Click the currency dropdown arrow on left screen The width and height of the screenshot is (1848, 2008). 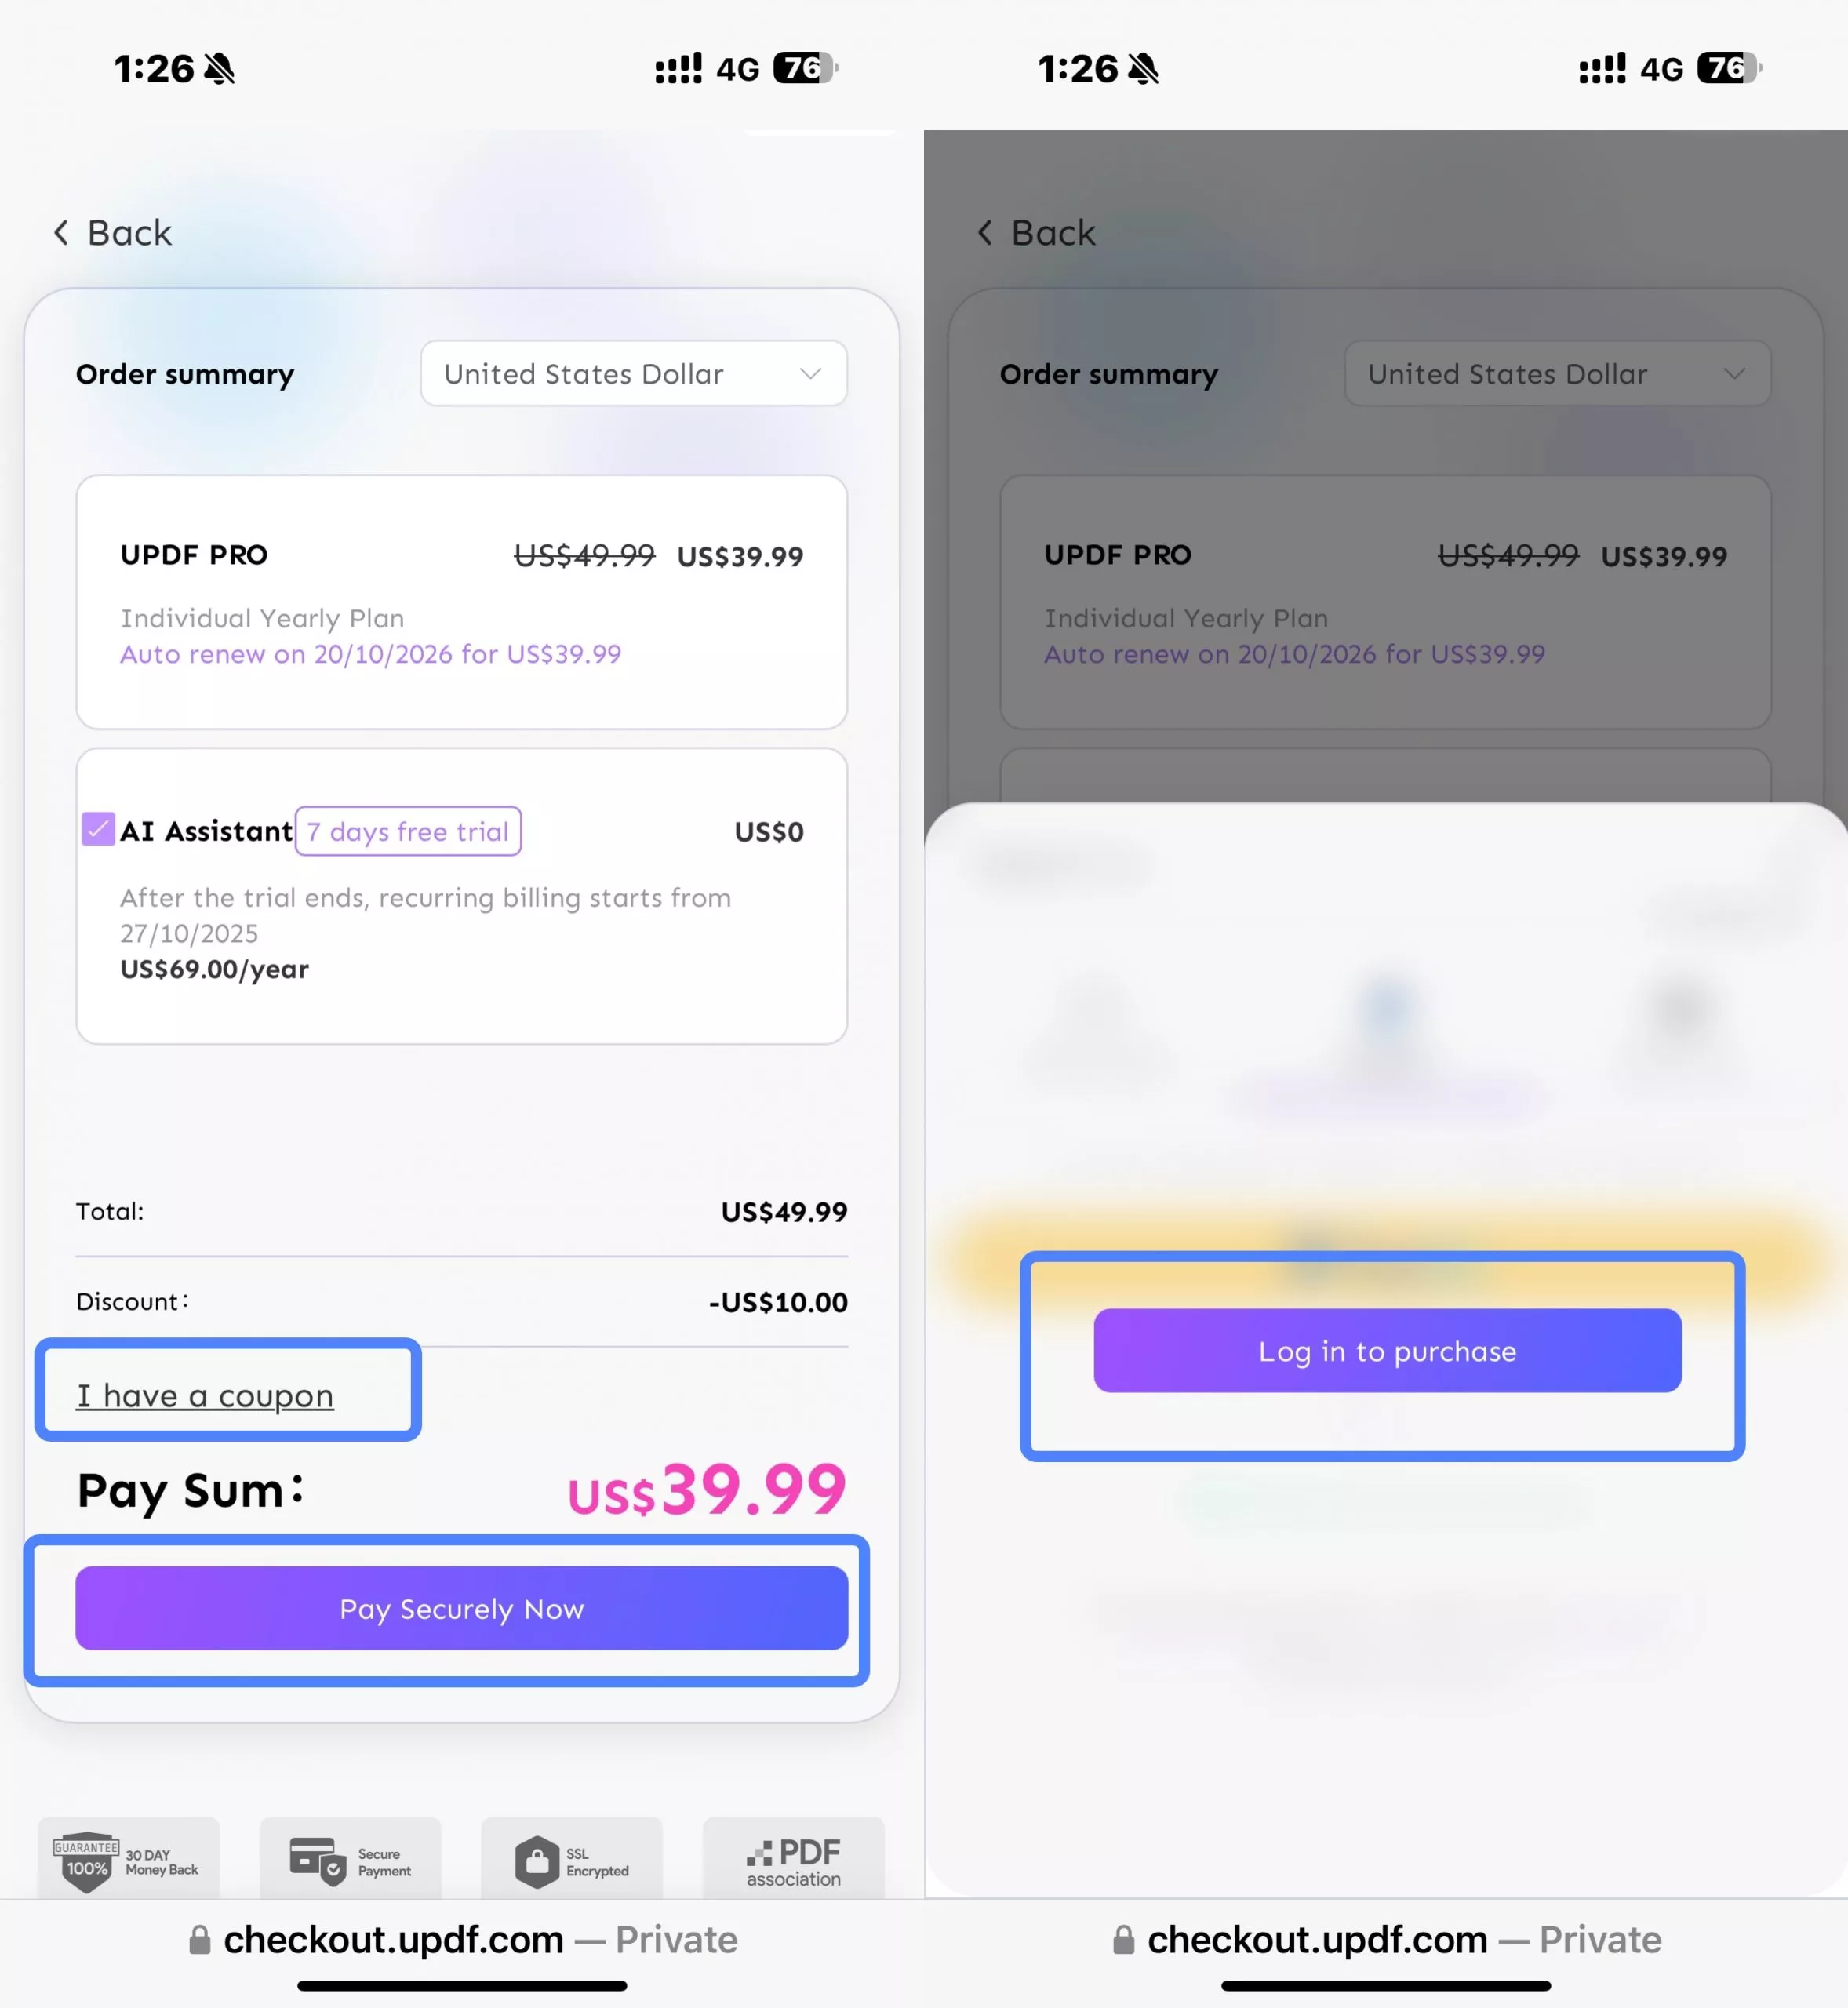pos(811,373)
